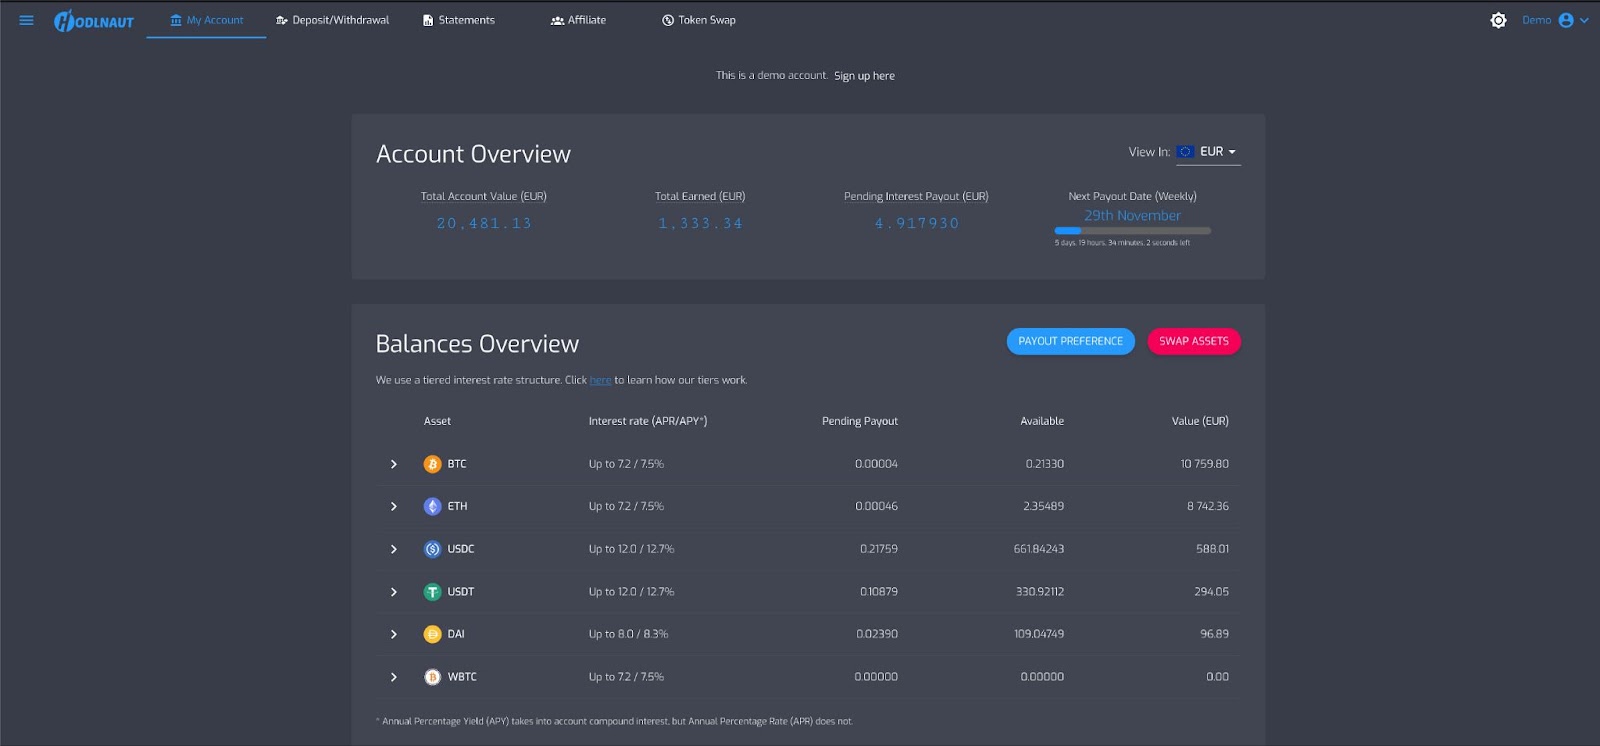
Task: Click the Statements document icon
Action: [x=428, y=20]
